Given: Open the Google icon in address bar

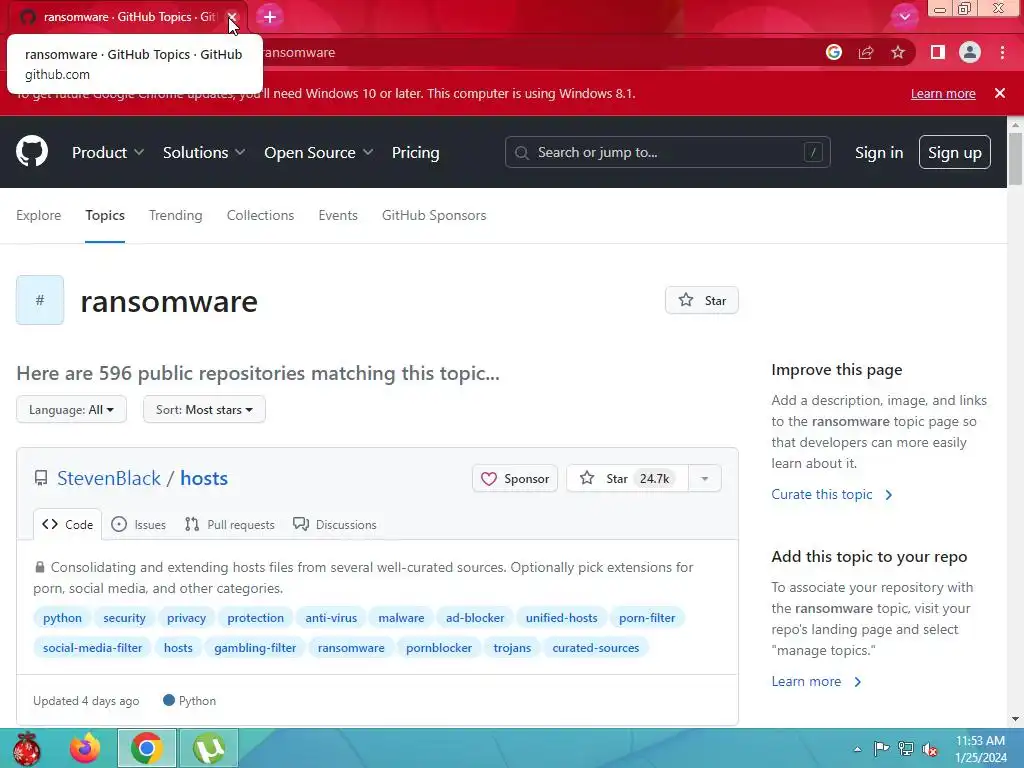Looking at the screenshot, I should [833, 52].
